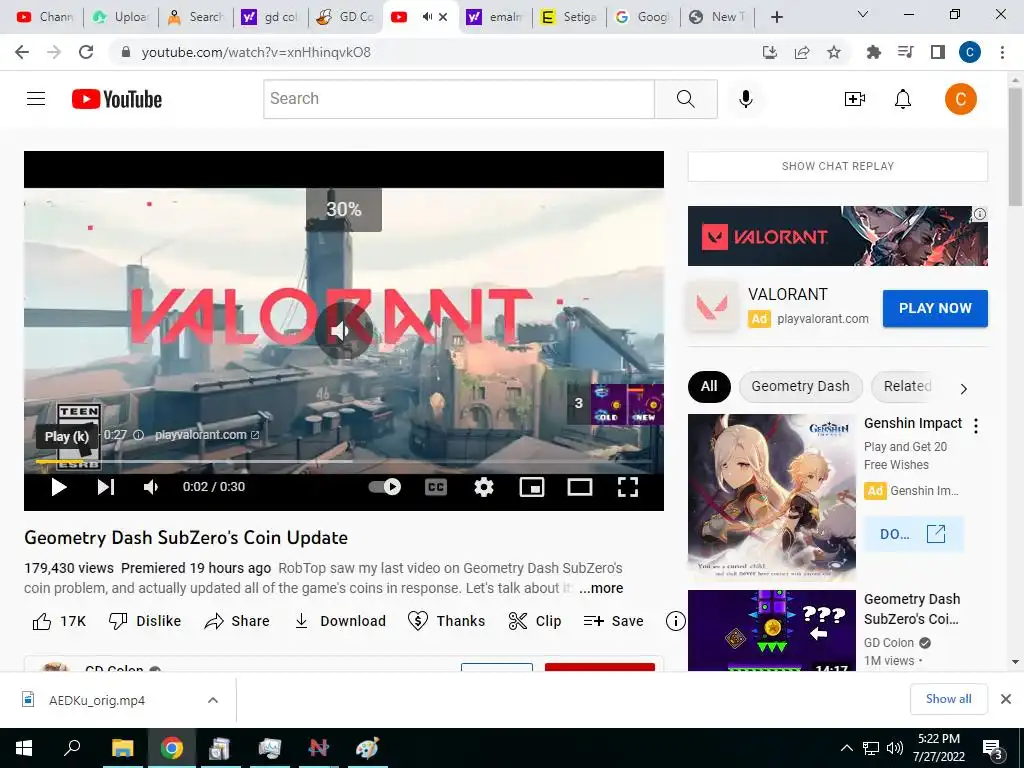This screenshot has height=768, width=1024.
Task: Click SHOW CHAT REPLAY
Action: pos(838,167)
